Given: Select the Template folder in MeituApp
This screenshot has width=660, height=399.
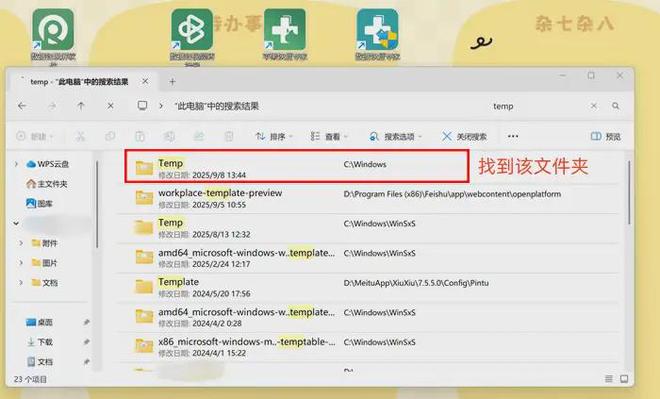Looking at the screenshot, I should point(367,287).
